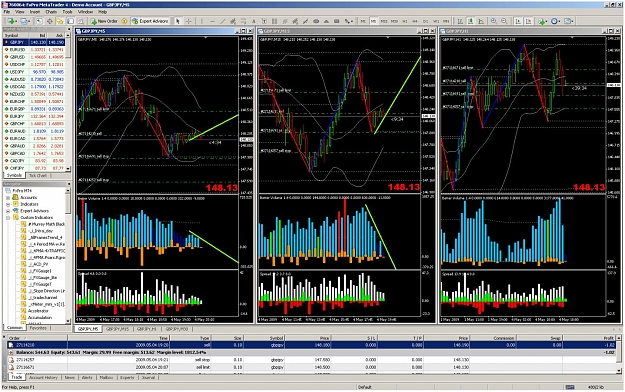Set timeframe to H1

click(405, 21)
